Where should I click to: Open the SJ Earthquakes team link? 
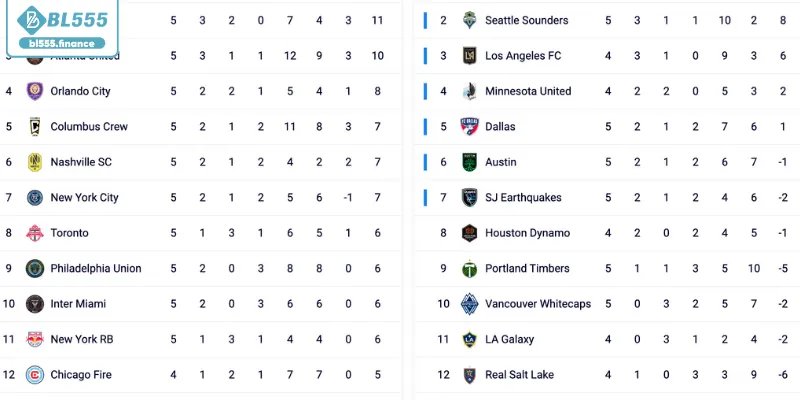click(x=523, y=198)
